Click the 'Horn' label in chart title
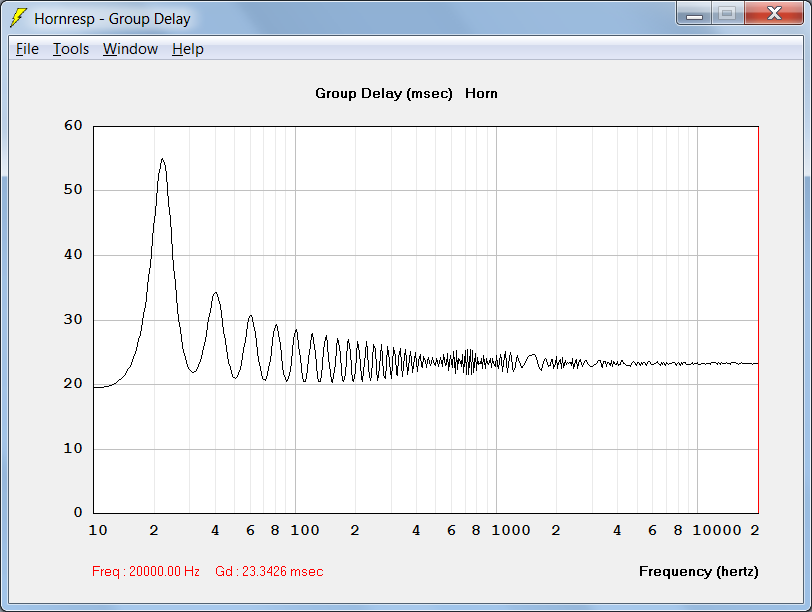 481,94
